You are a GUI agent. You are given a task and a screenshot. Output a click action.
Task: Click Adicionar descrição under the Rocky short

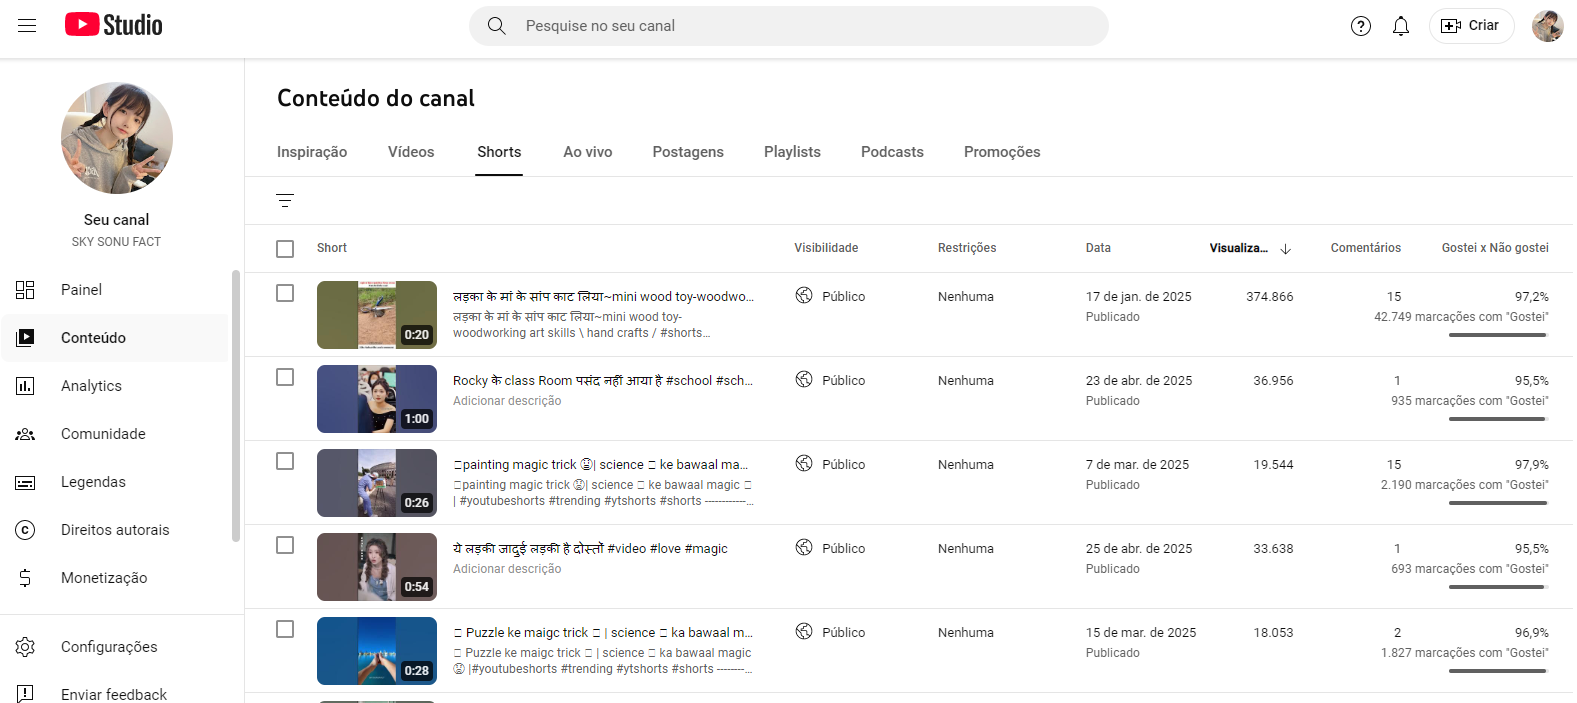(x=507, y=401)
